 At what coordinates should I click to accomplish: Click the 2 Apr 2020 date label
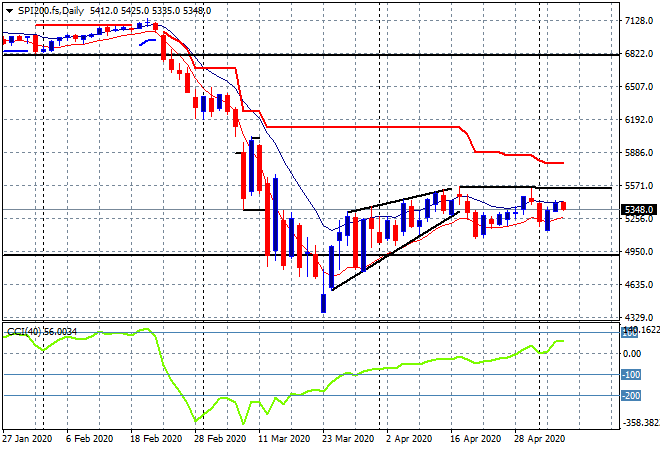409,439
